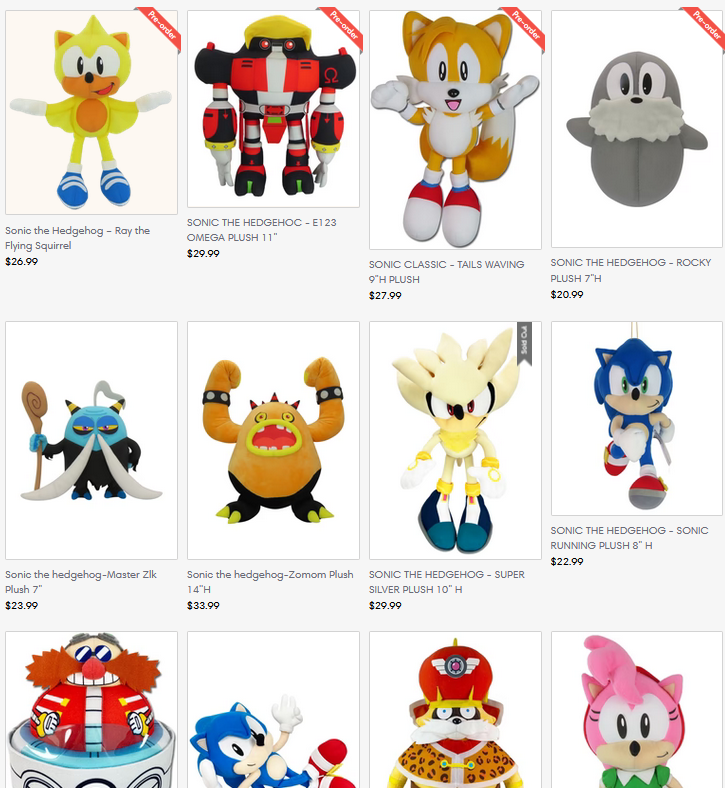The image size is (725, 788).
Task: Click 'Zomom Plush 14"H' product title
Action: [x=270, y=581]
